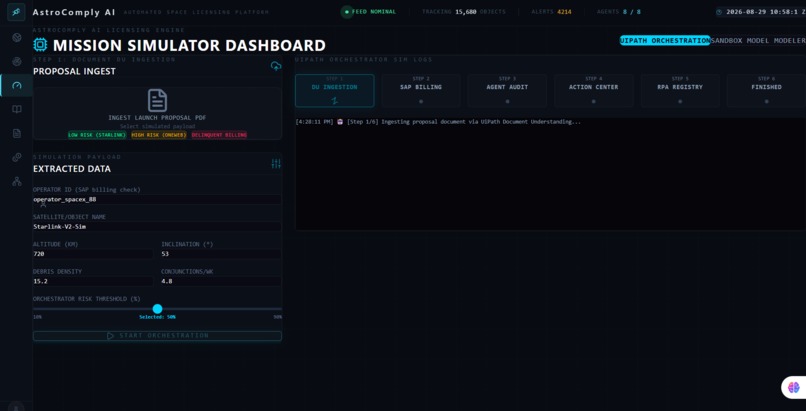
Task: Open the chain-link sidebar icon
Action: point(16,157)
